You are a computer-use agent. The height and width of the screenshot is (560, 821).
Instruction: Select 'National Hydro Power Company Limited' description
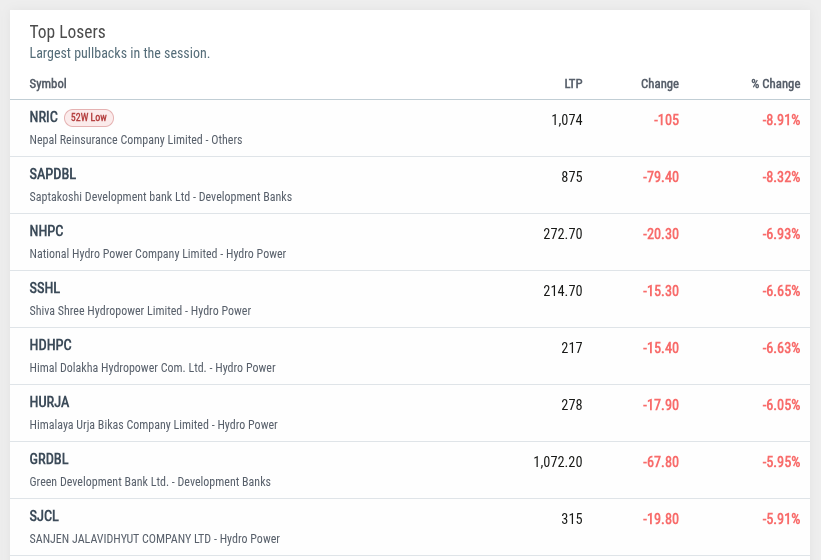pyautogui.click(x=123, y=254)
